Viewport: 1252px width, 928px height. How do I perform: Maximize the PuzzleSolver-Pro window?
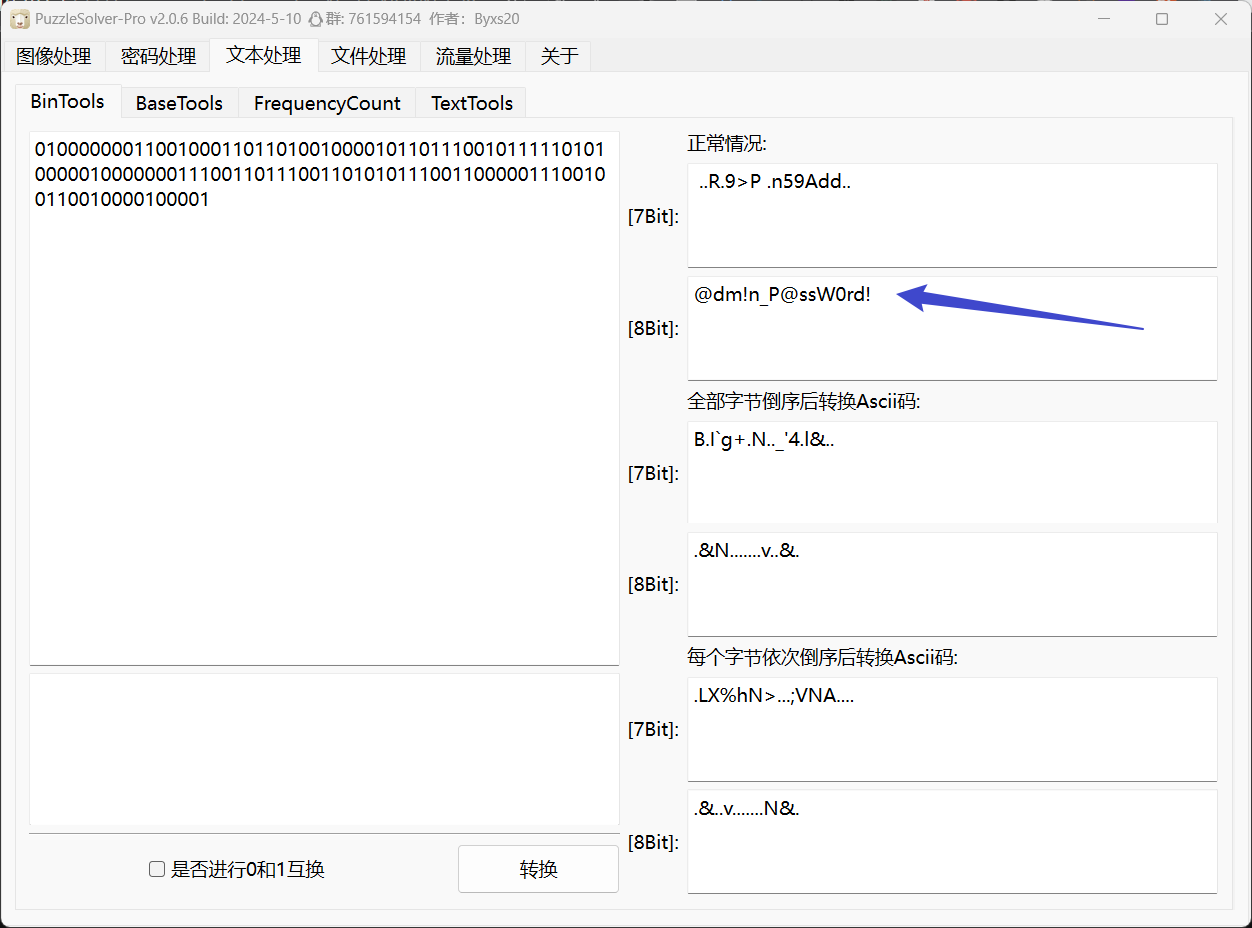coord(1162,19)
